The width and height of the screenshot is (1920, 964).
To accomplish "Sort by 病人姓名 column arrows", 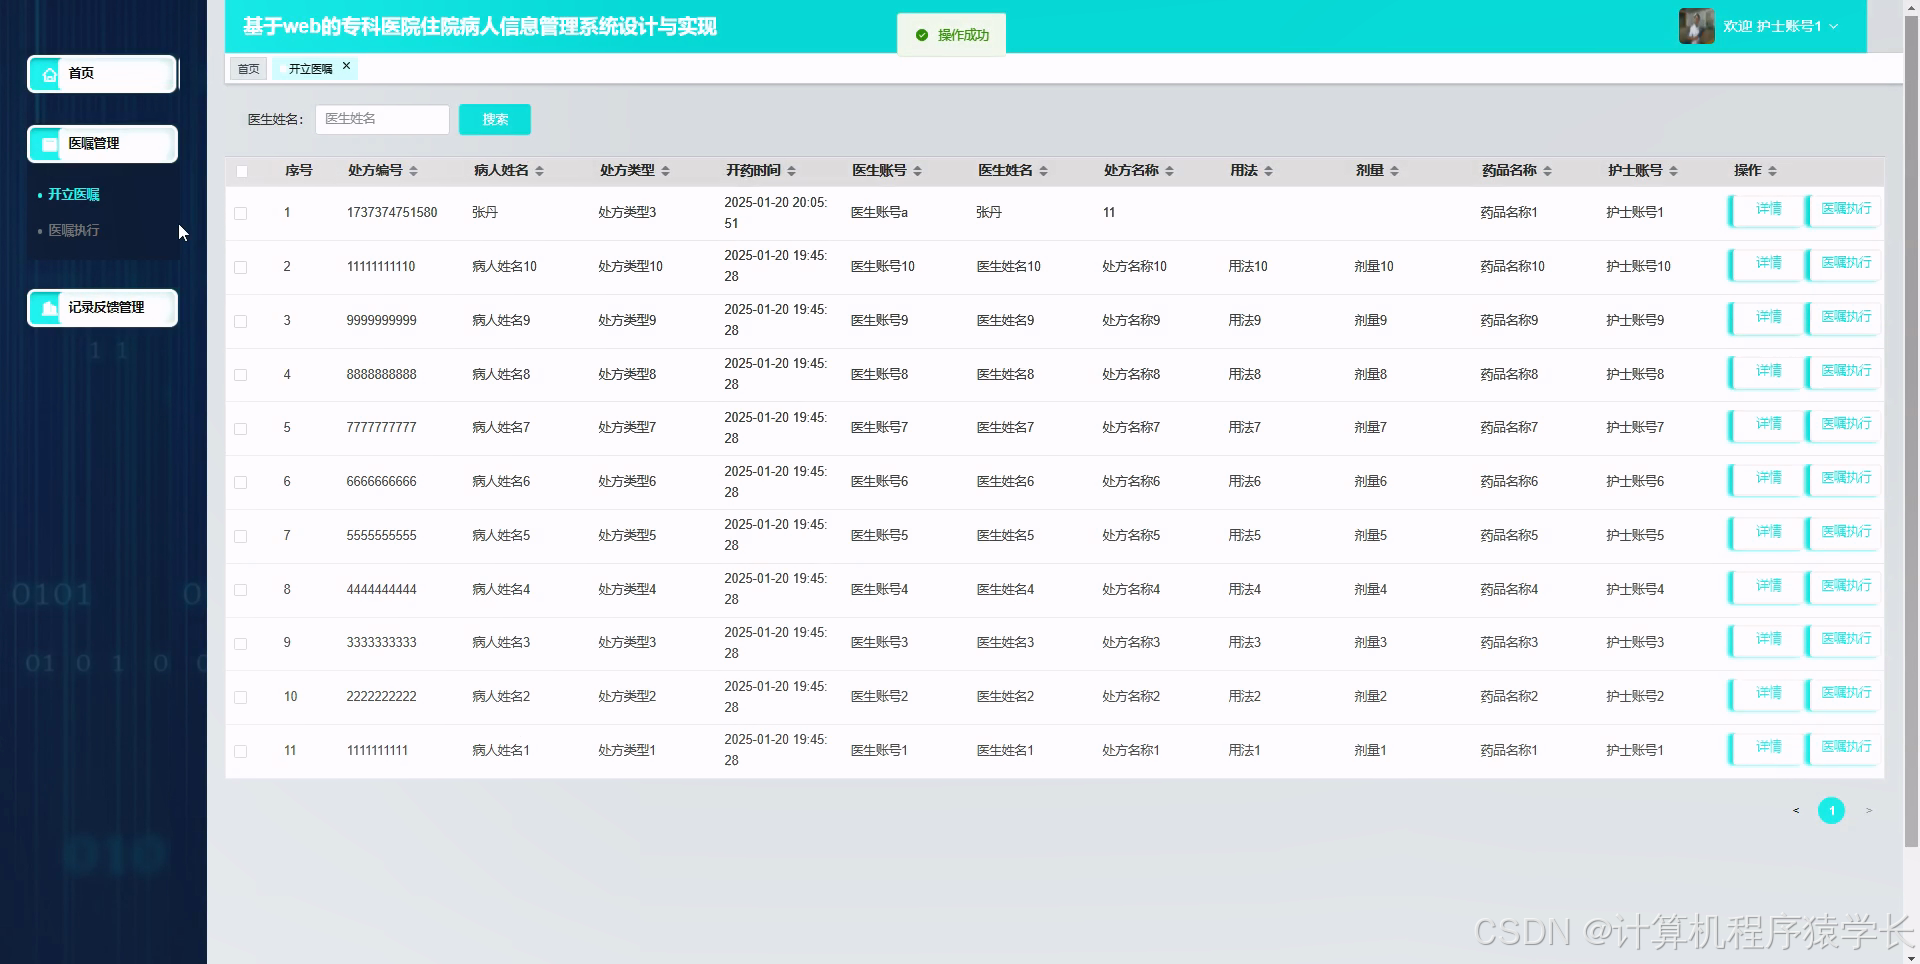I will [539, 171].
